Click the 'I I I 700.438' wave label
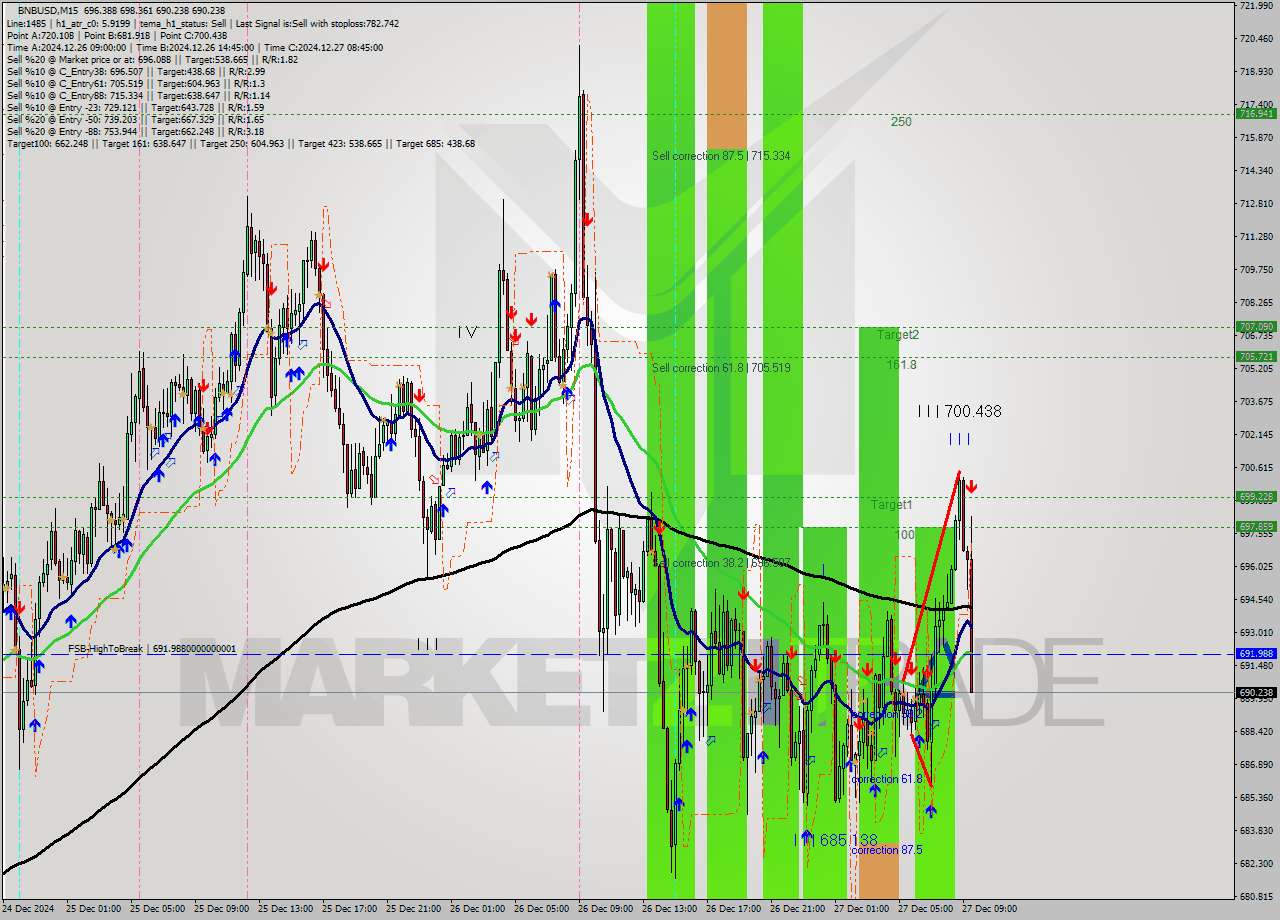The height and width of the screenshot is (920, 1280). click(959, 411)
